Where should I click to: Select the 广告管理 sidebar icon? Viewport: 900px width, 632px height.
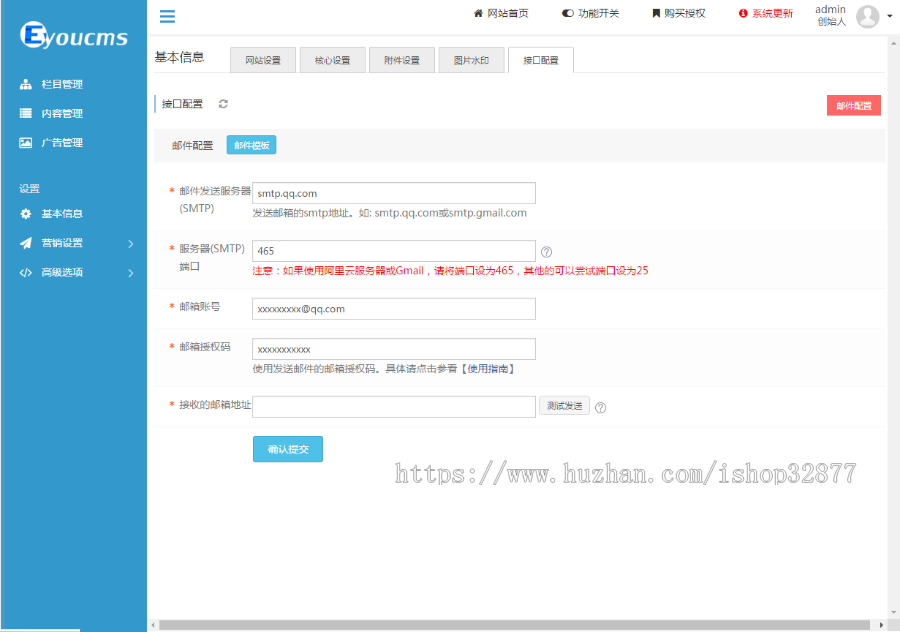click(x=25, y=142)
